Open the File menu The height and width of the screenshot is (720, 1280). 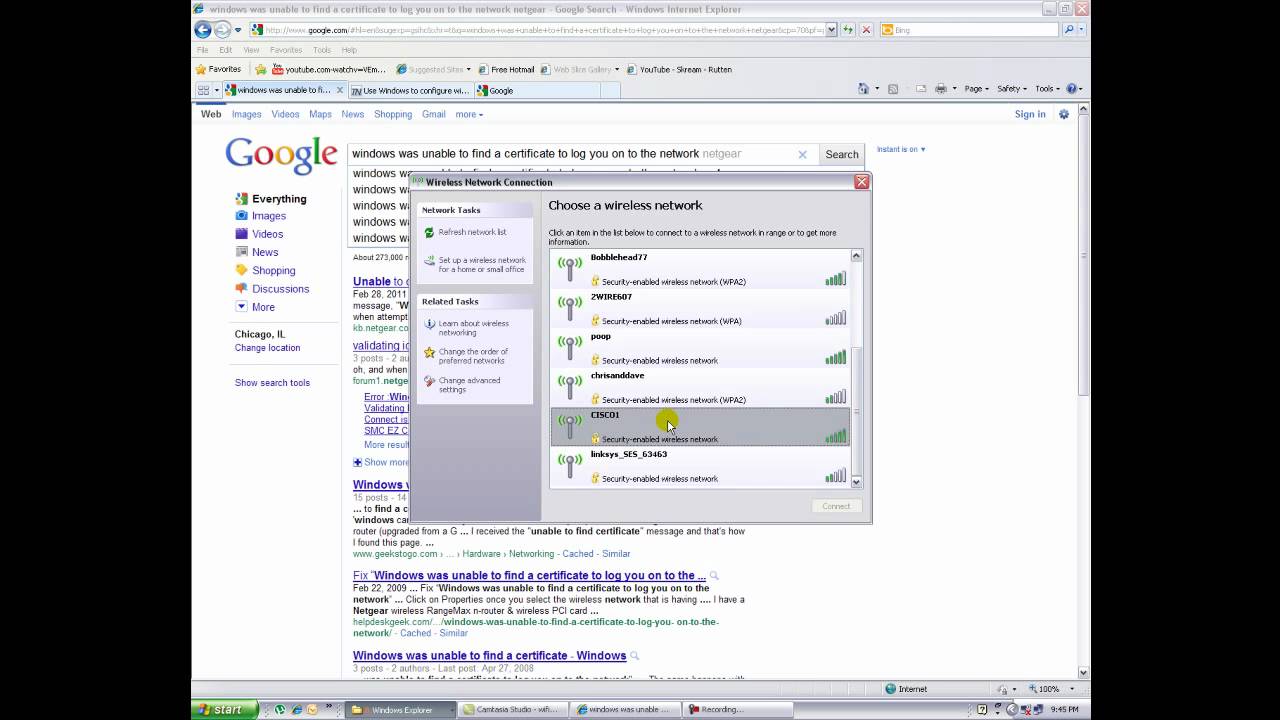tap(203, 50)
